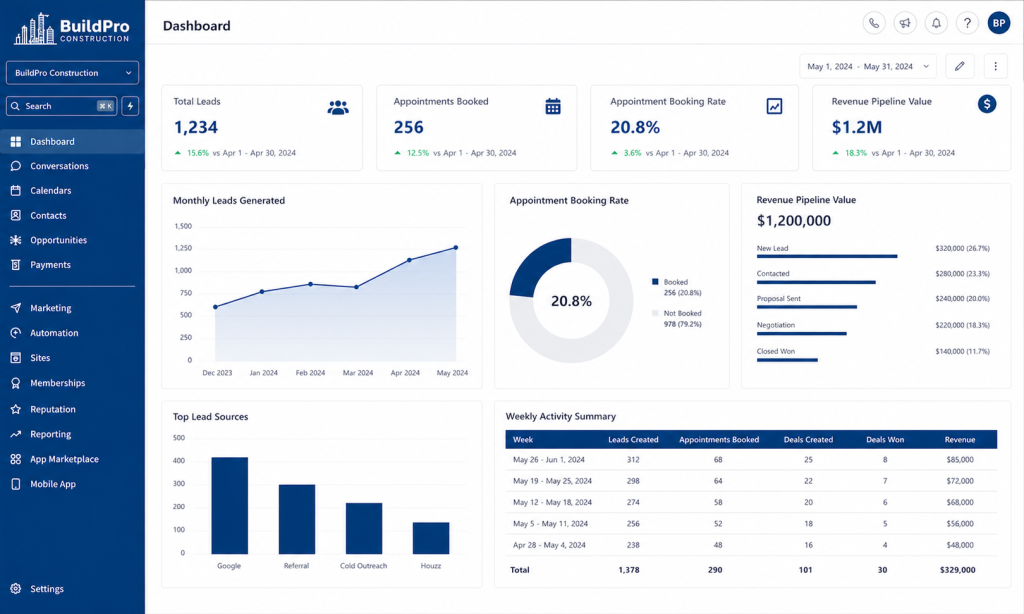Expand the BuildPro Construction account dropdown

coord(72,73)
